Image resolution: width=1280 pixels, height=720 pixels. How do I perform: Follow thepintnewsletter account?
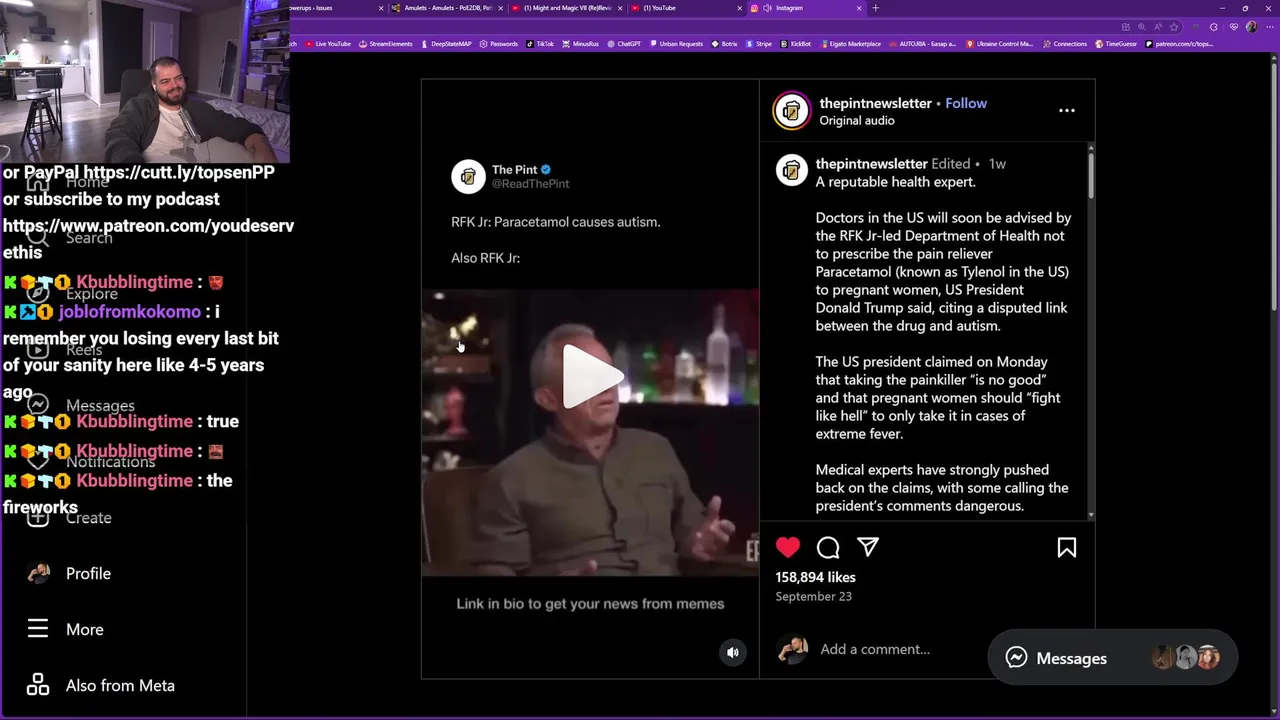(x=966, y=103)
